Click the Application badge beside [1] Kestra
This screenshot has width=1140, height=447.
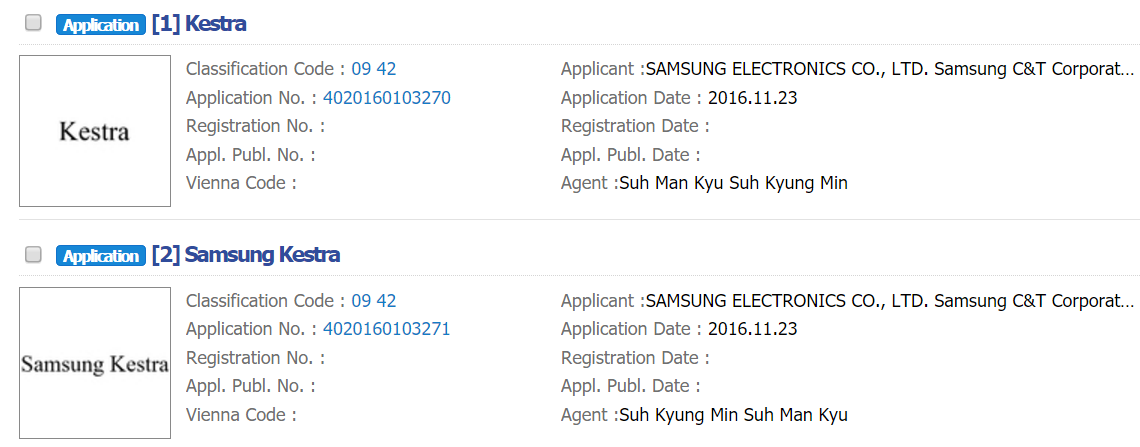click(x=101, y=25)
